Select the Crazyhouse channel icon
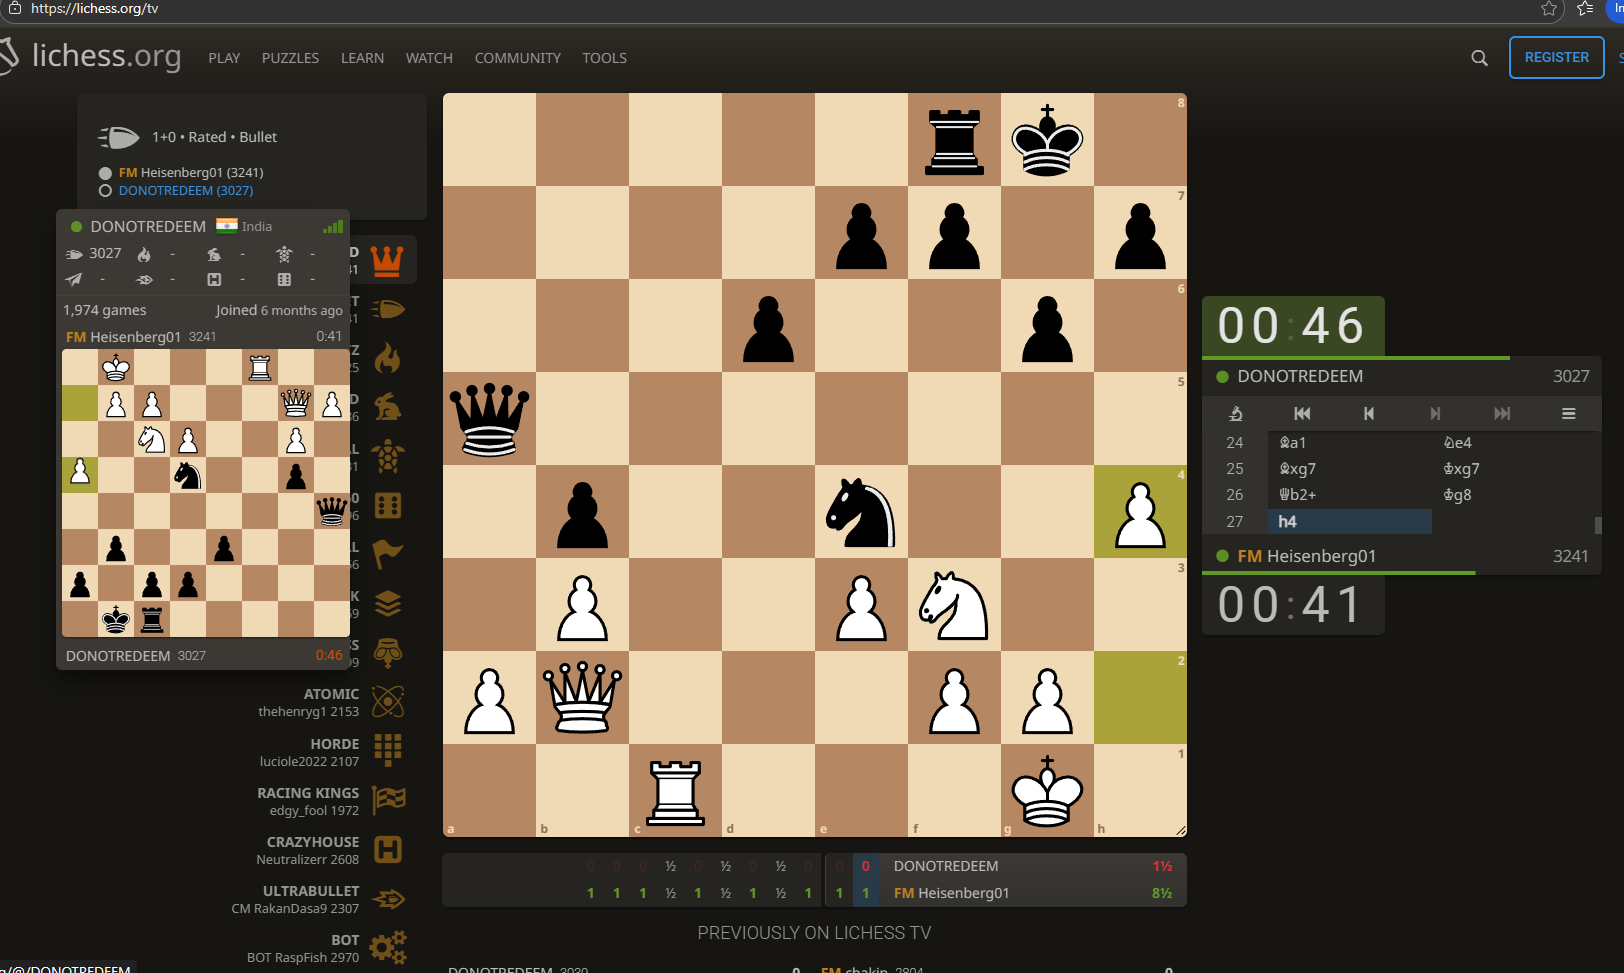 (388, 849)
